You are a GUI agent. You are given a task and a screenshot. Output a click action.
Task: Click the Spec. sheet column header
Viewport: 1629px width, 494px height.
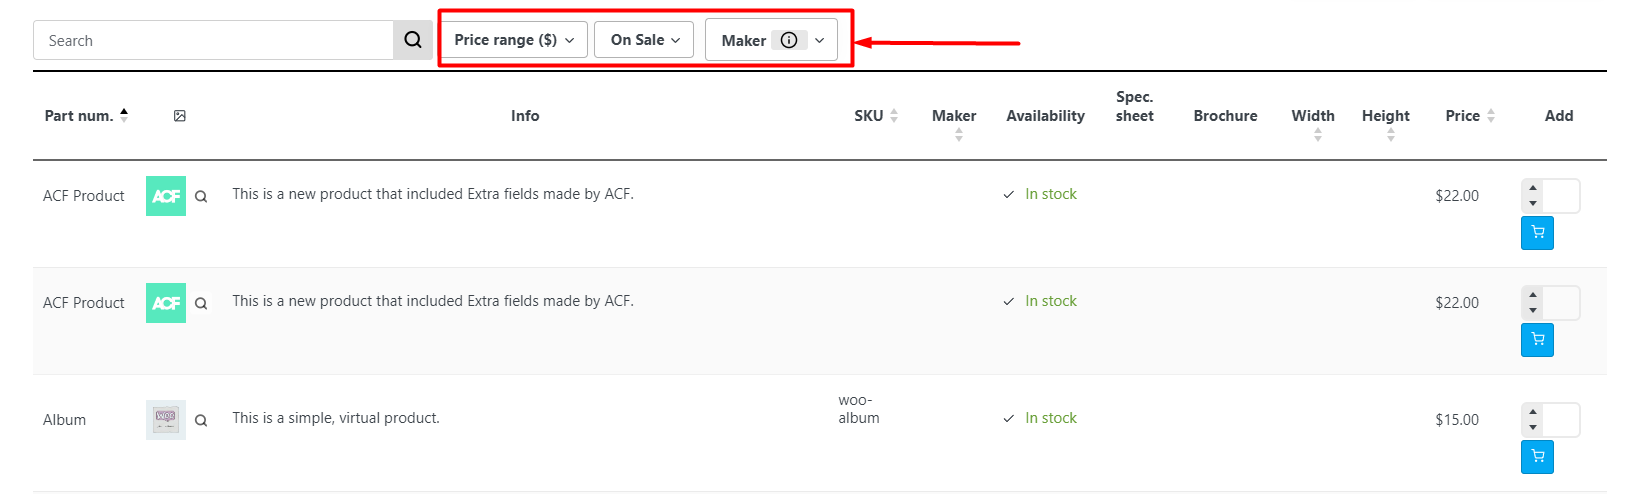1135,106
